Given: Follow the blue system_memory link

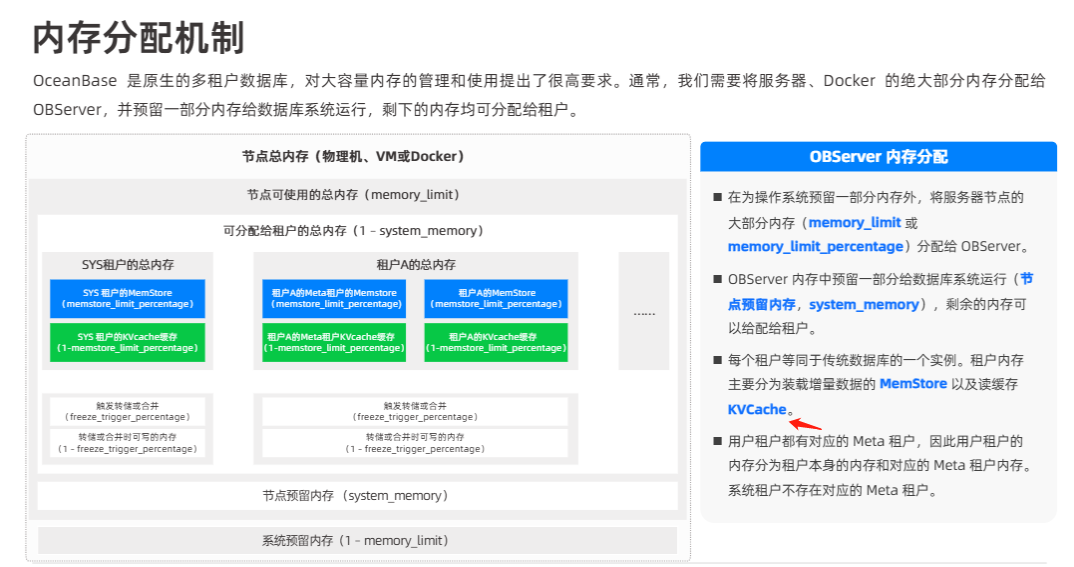Looking at the screenshot, I should (x=864, y=304).
